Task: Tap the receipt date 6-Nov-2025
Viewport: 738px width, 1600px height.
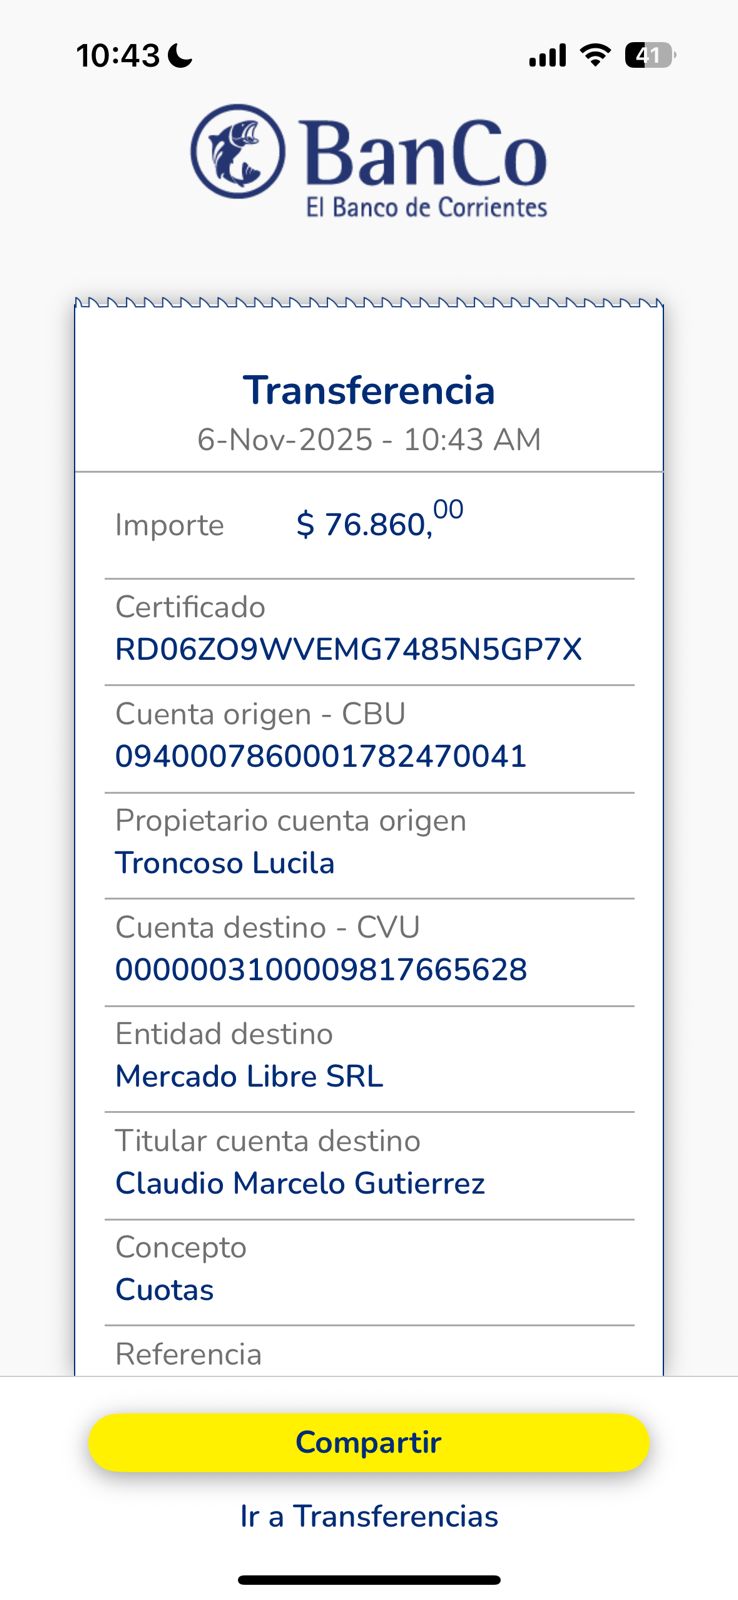Action: coord(285,440)
